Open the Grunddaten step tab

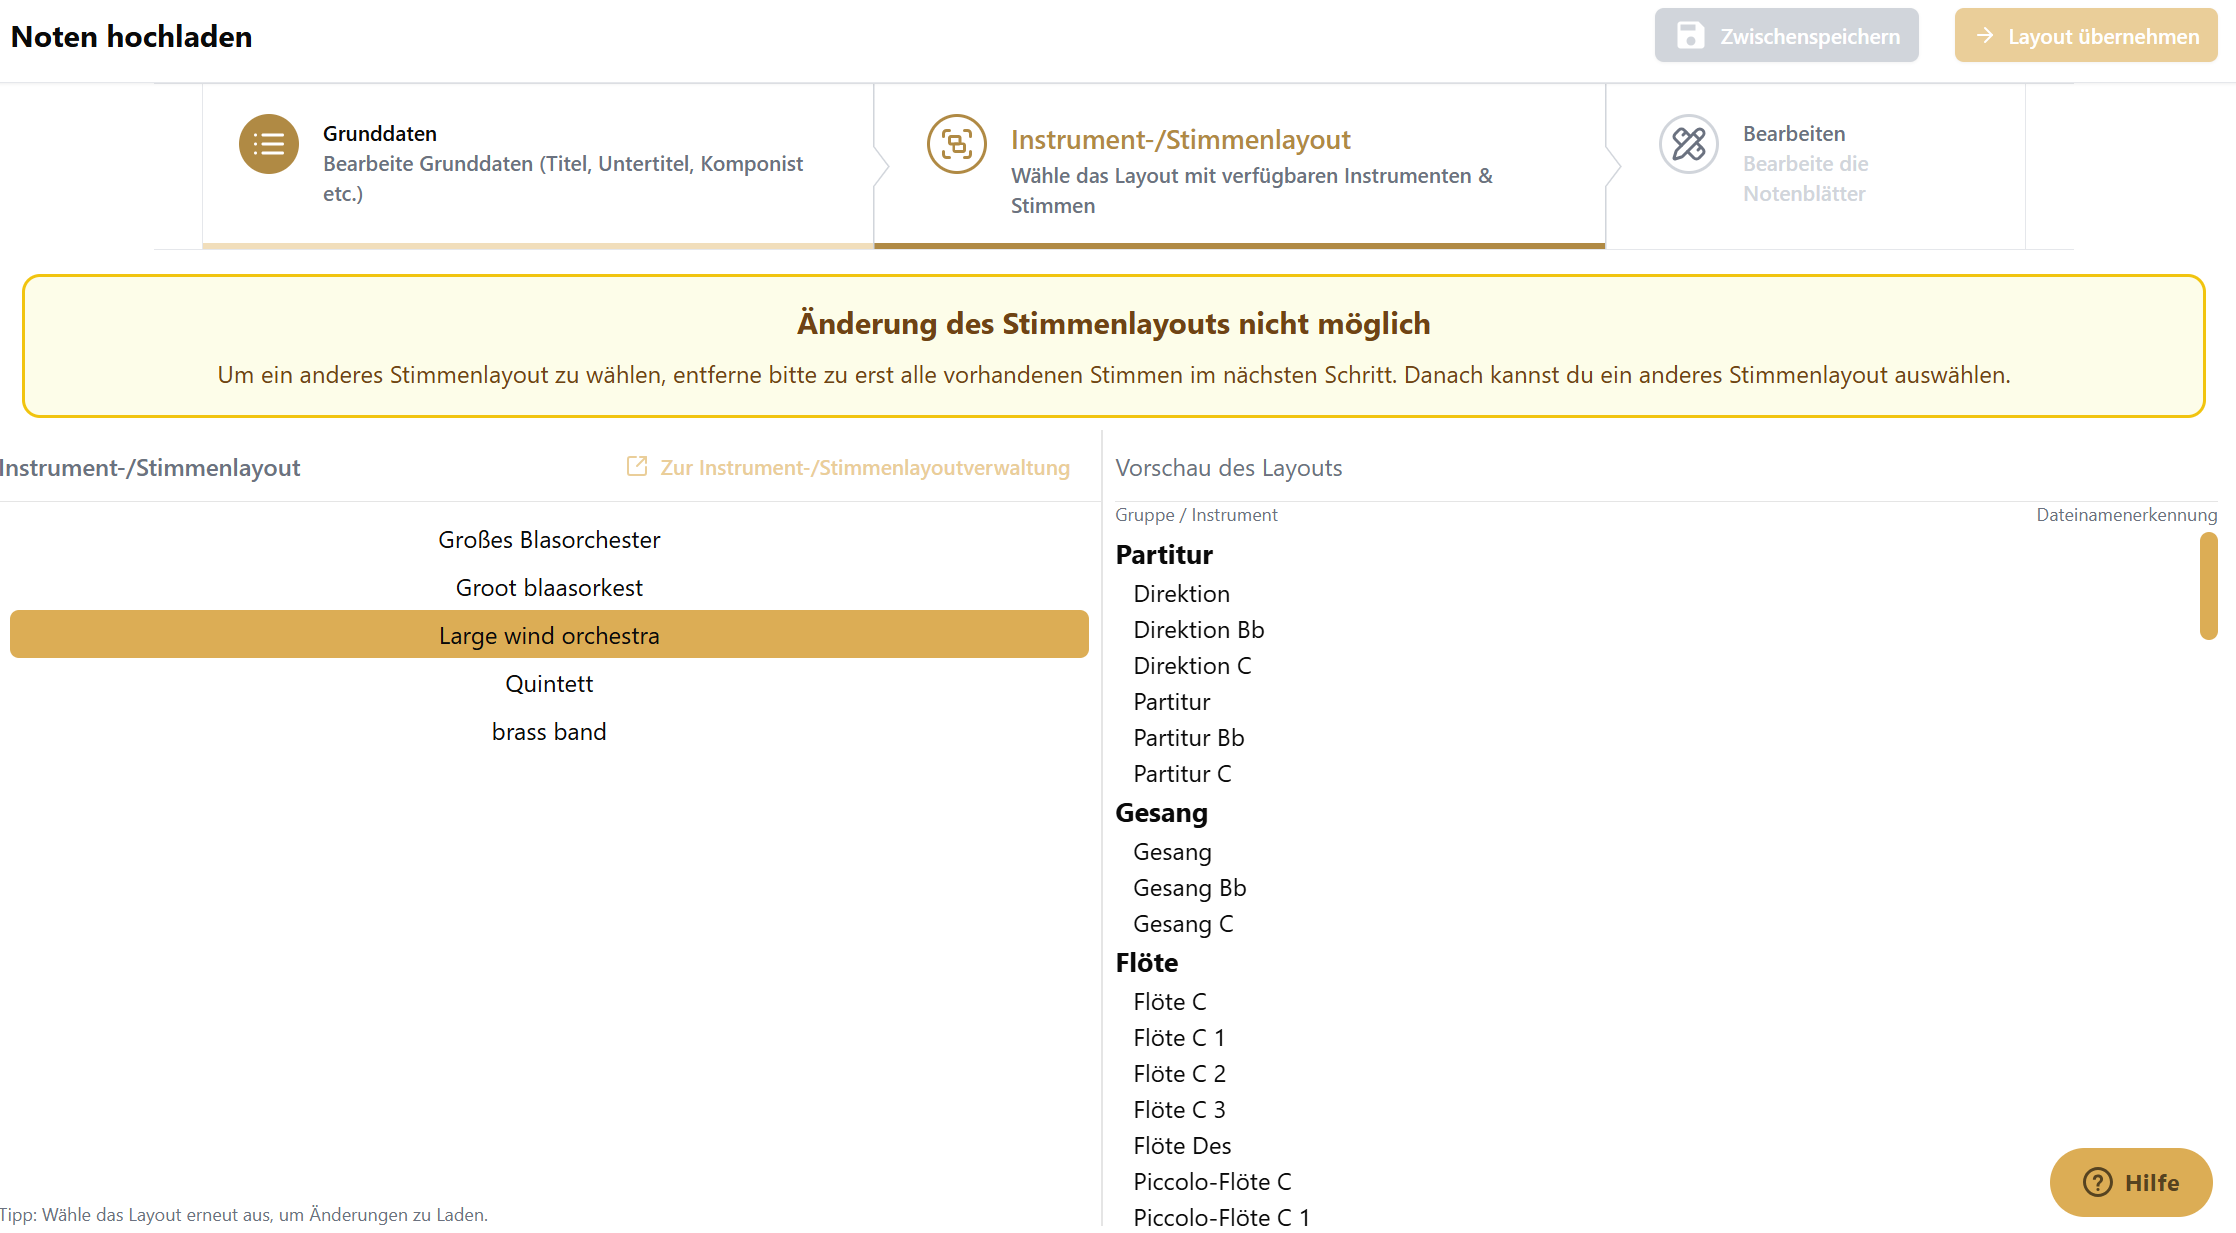(x=538, y=164)
